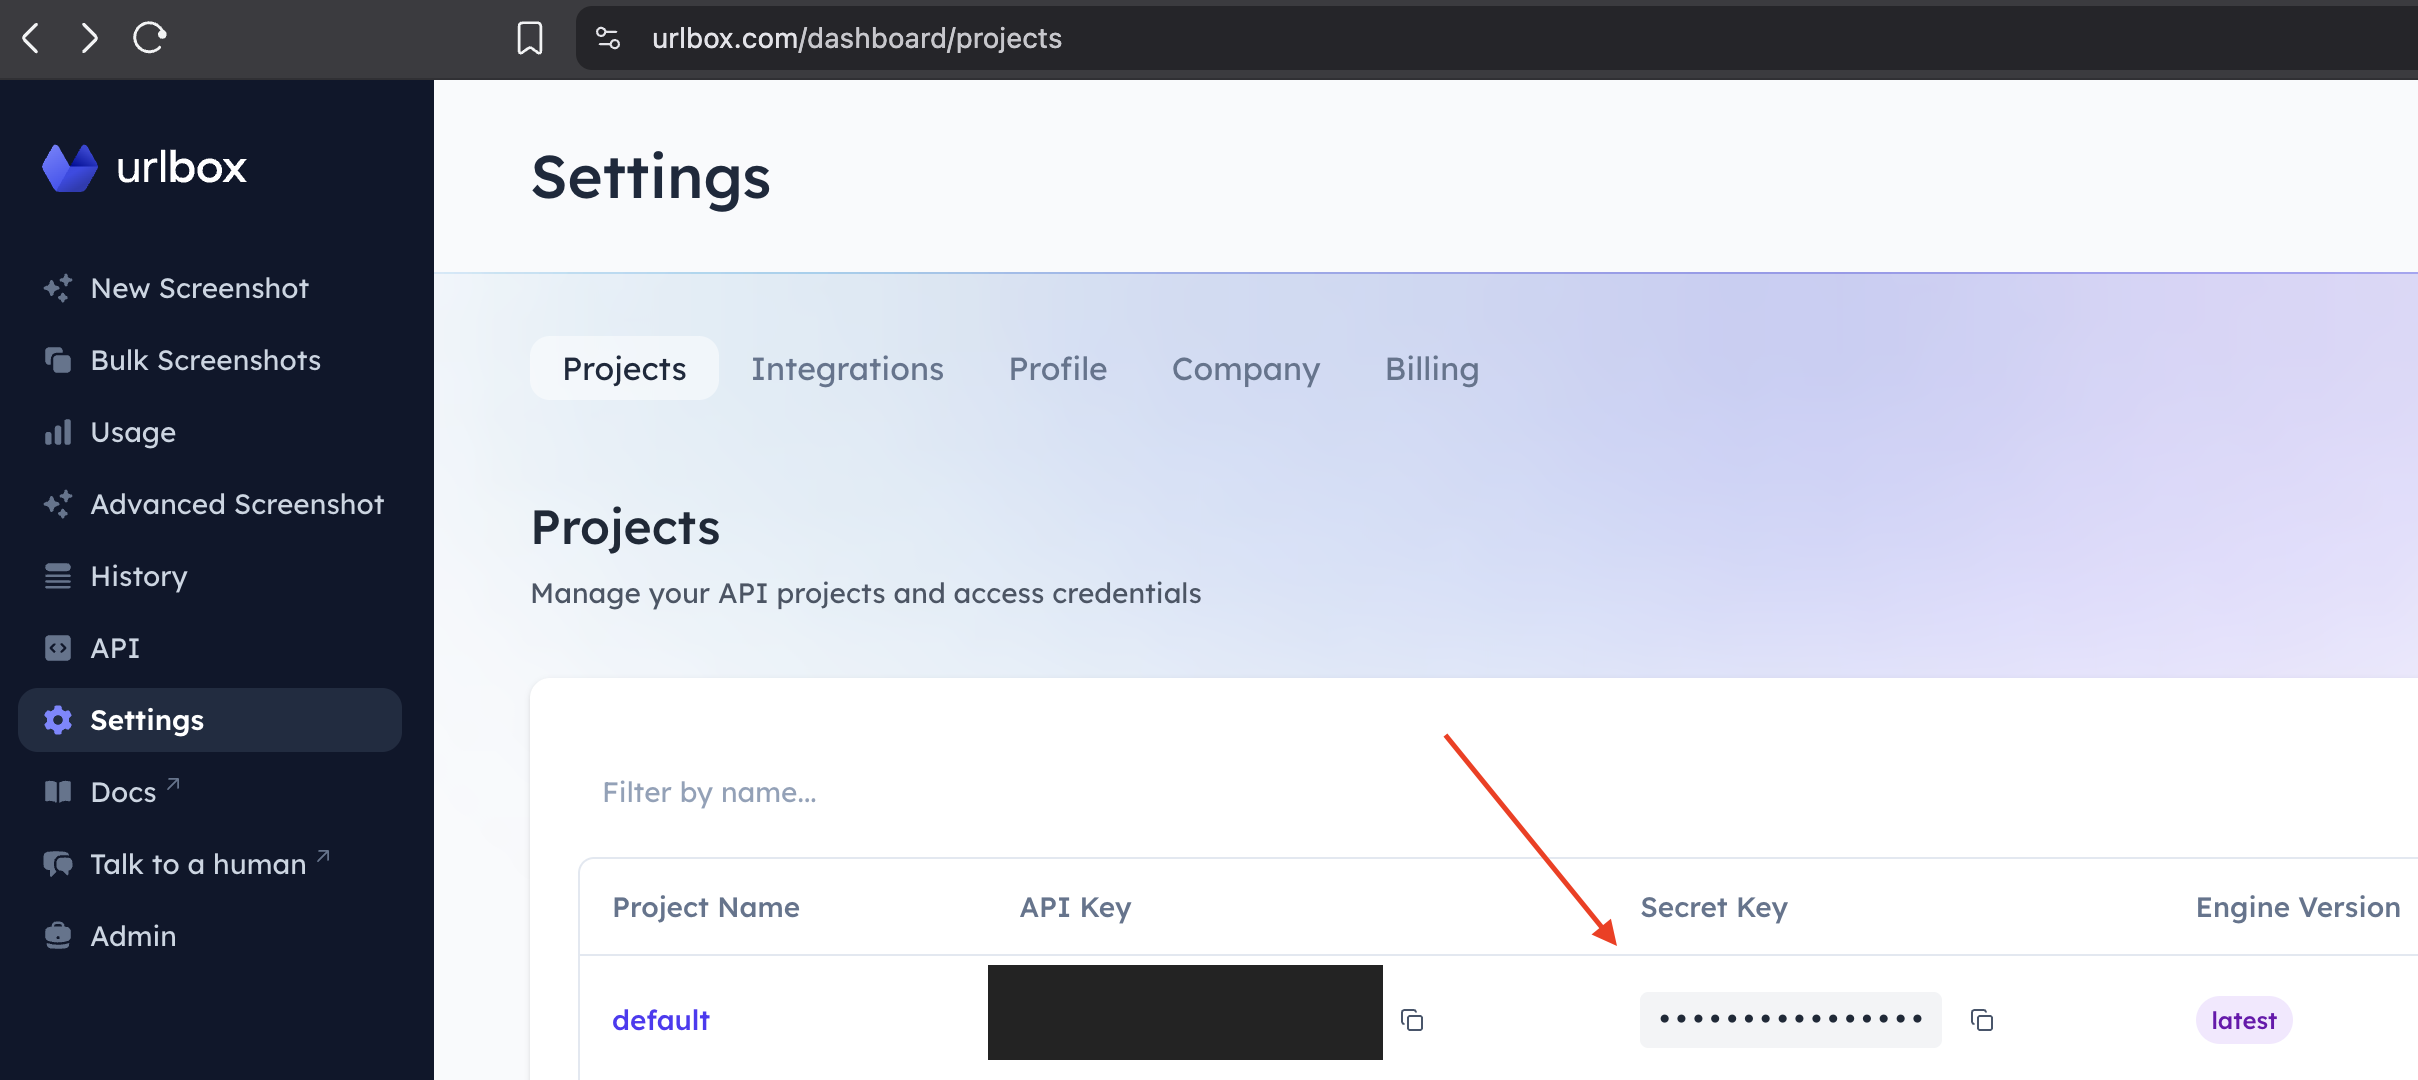
Task: Click the external link arrow beside Docs
Action: coord(173,784)
